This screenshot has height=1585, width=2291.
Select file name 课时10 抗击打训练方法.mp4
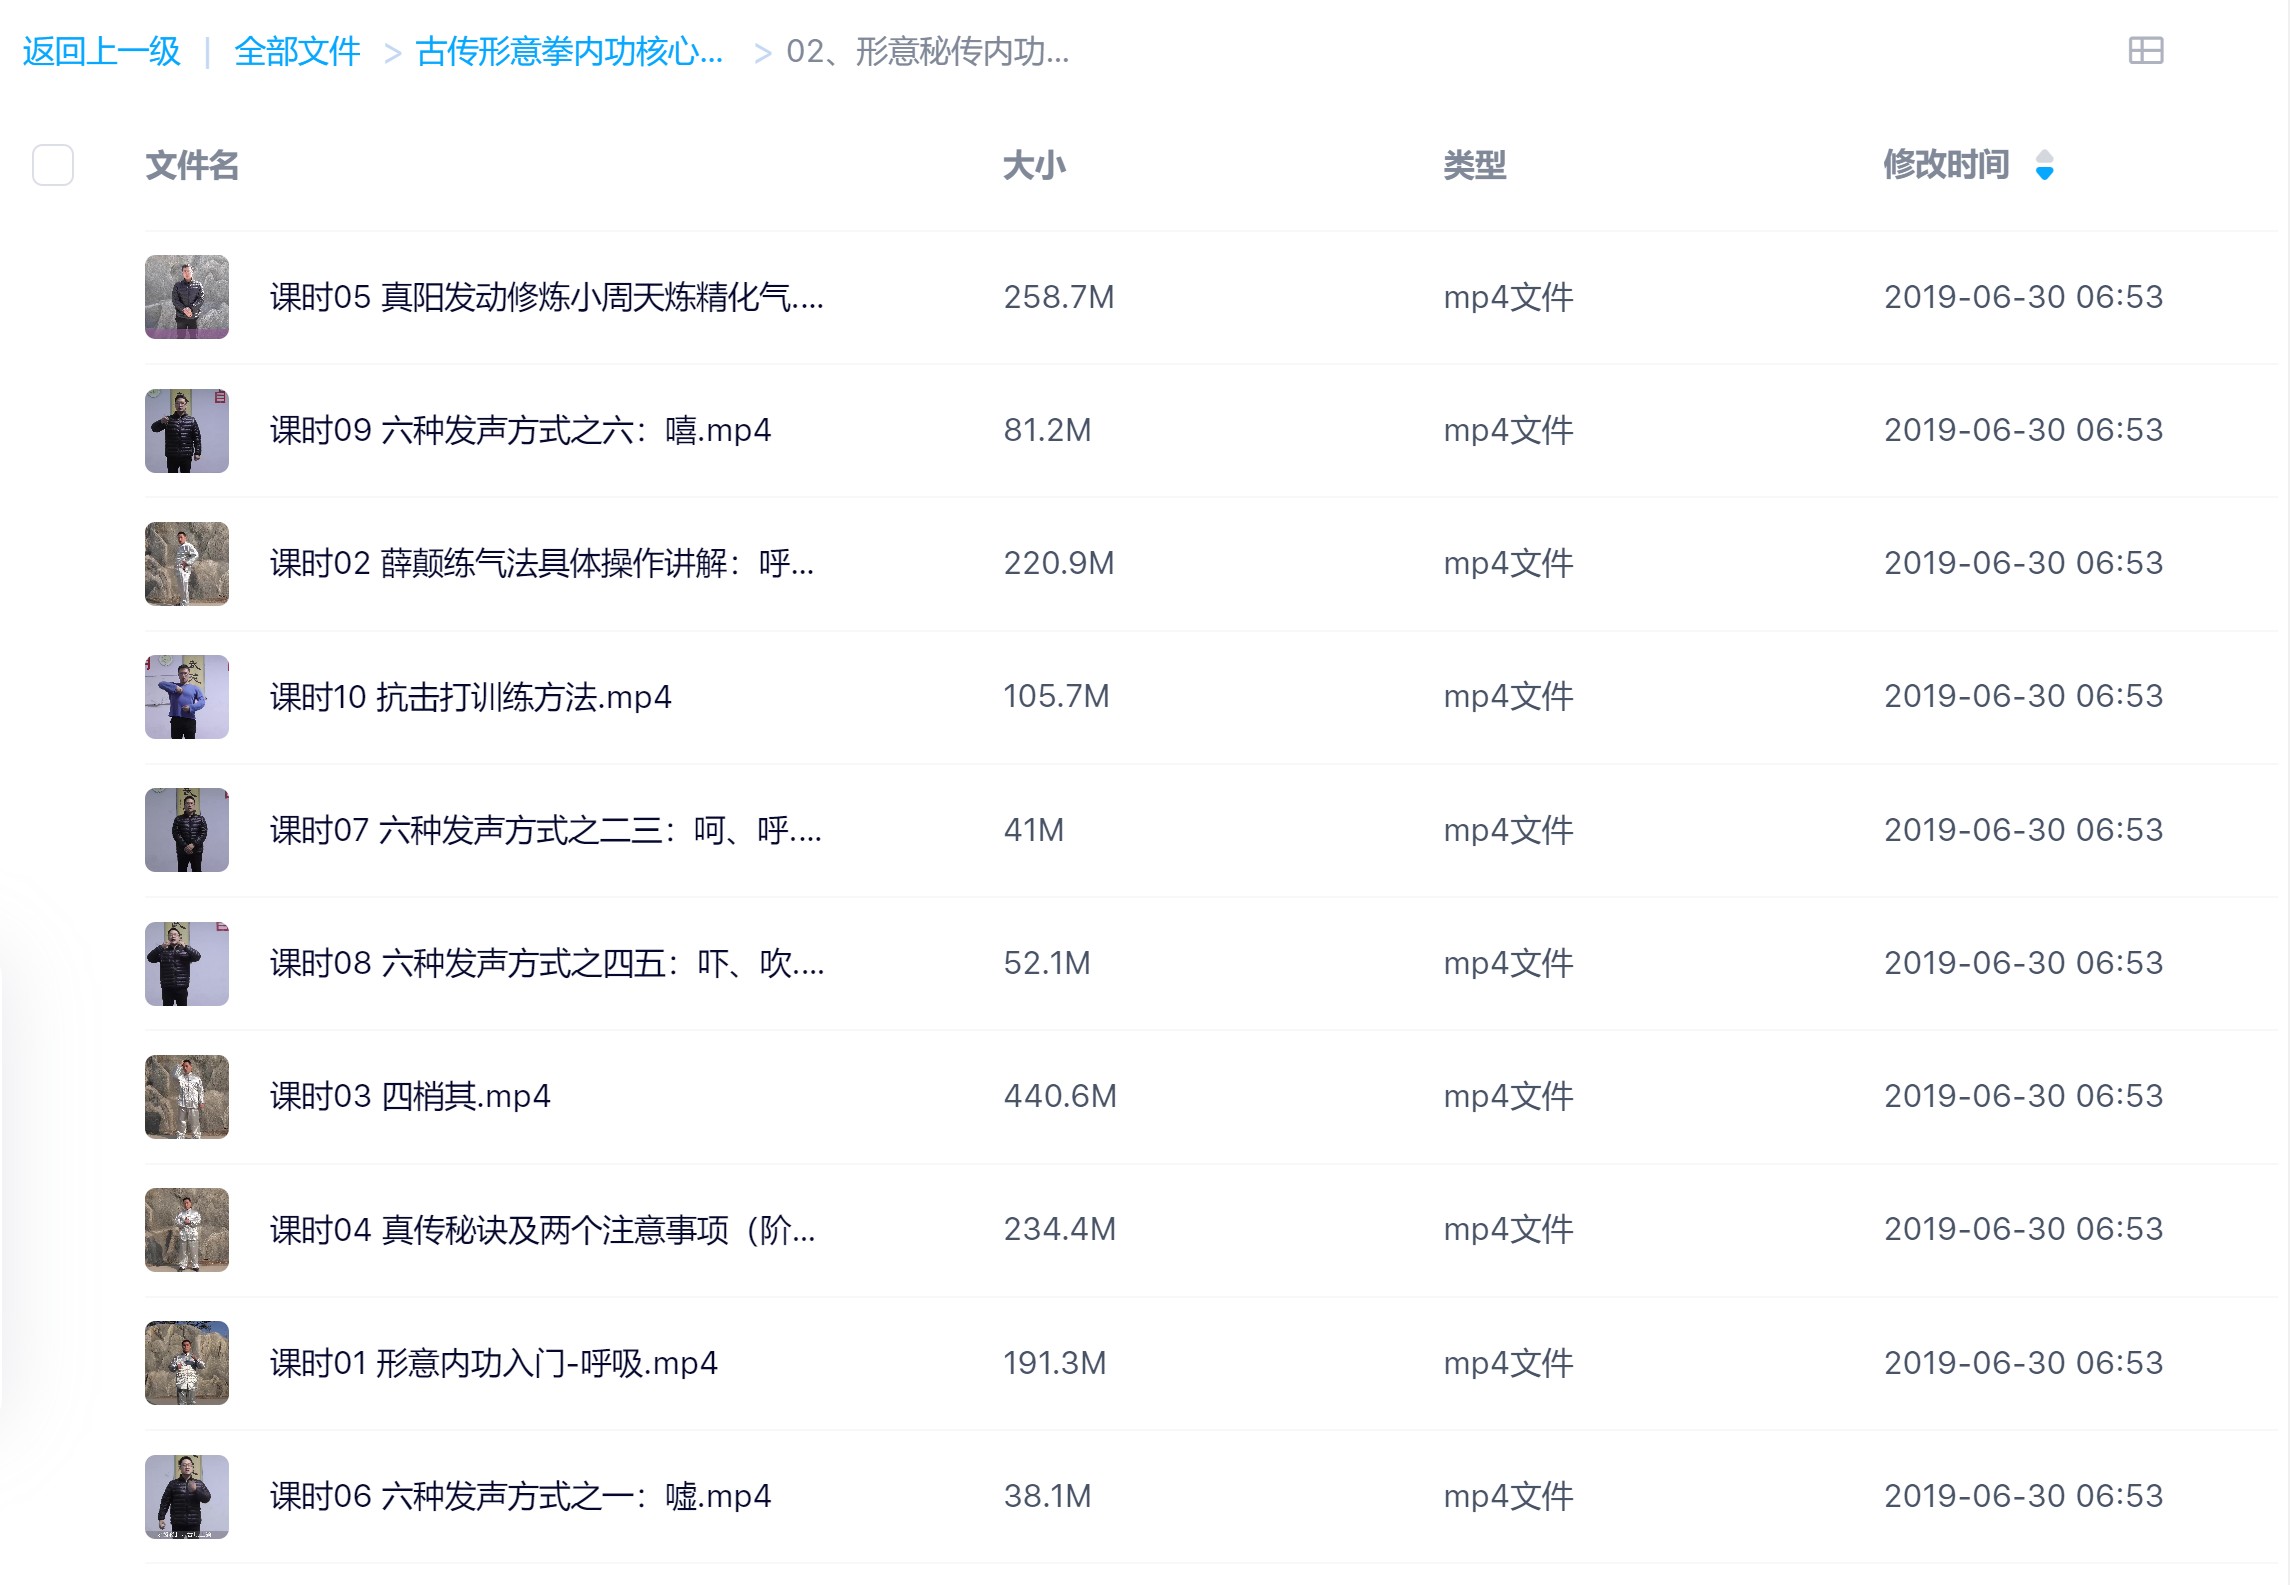(x=471, y=696)
